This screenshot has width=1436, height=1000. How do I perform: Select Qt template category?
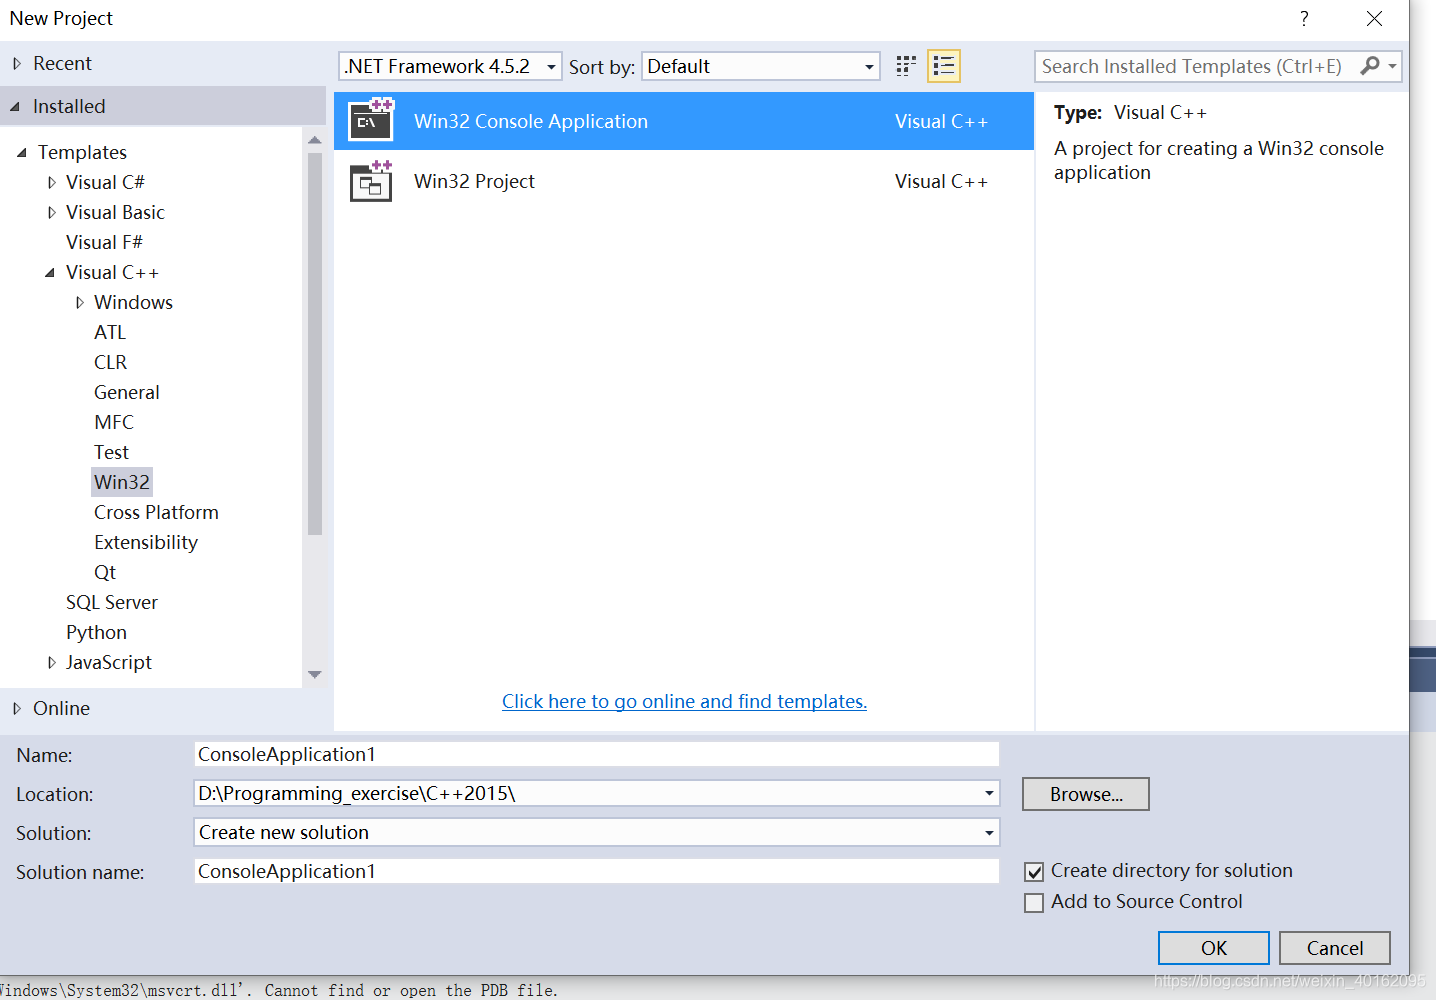click(x=105, y=572)
